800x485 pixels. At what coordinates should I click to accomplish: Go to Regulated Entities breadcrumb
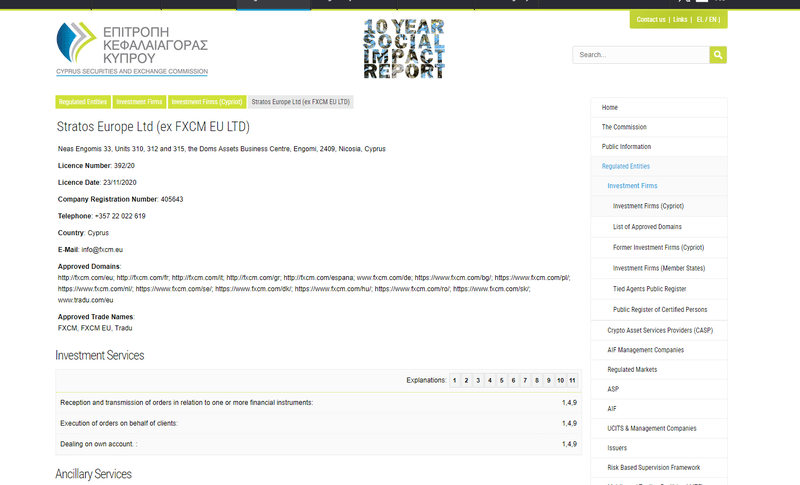83,102
